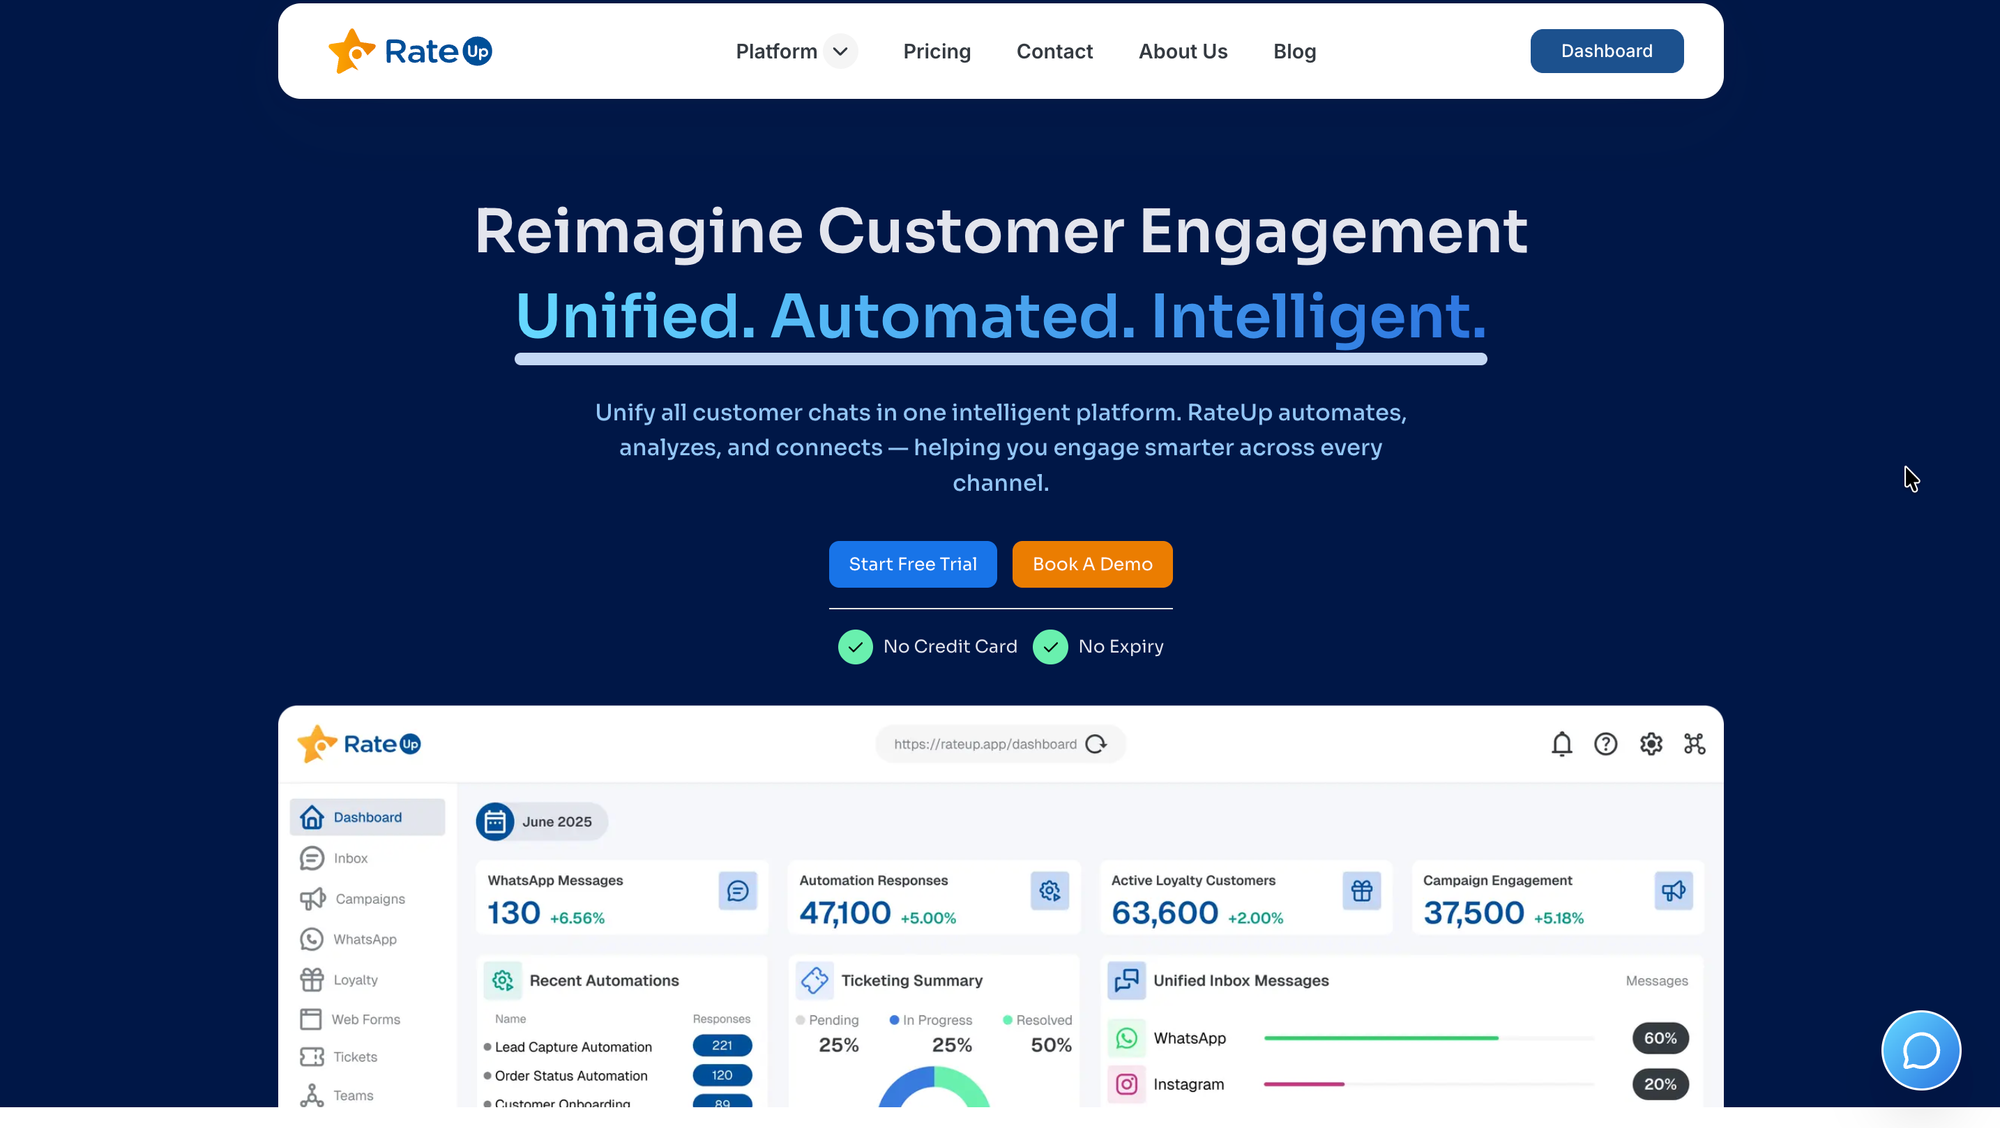Expand the Platform dropdown chevron
This screenshot has height=1128, width=2000.
[841, 51]
